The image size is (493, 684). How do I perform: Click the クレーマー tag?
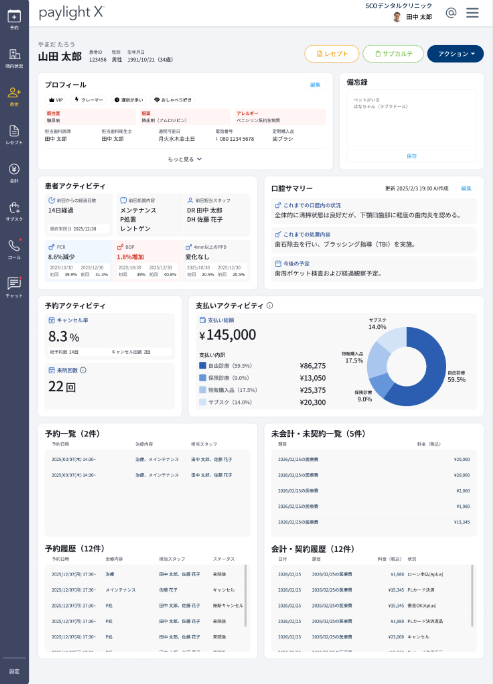[x=89, y=100]
